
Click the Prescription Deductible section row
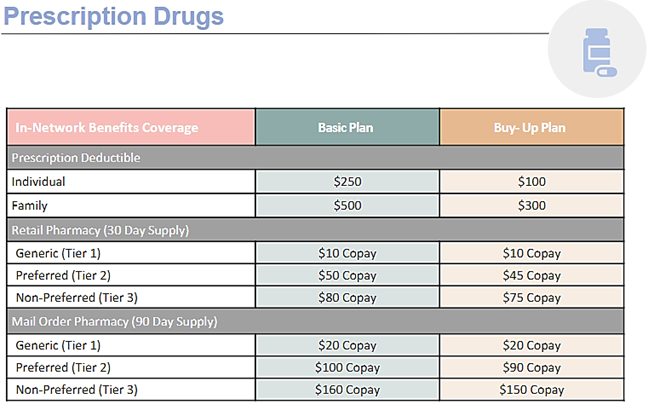[x=316, y=157]
